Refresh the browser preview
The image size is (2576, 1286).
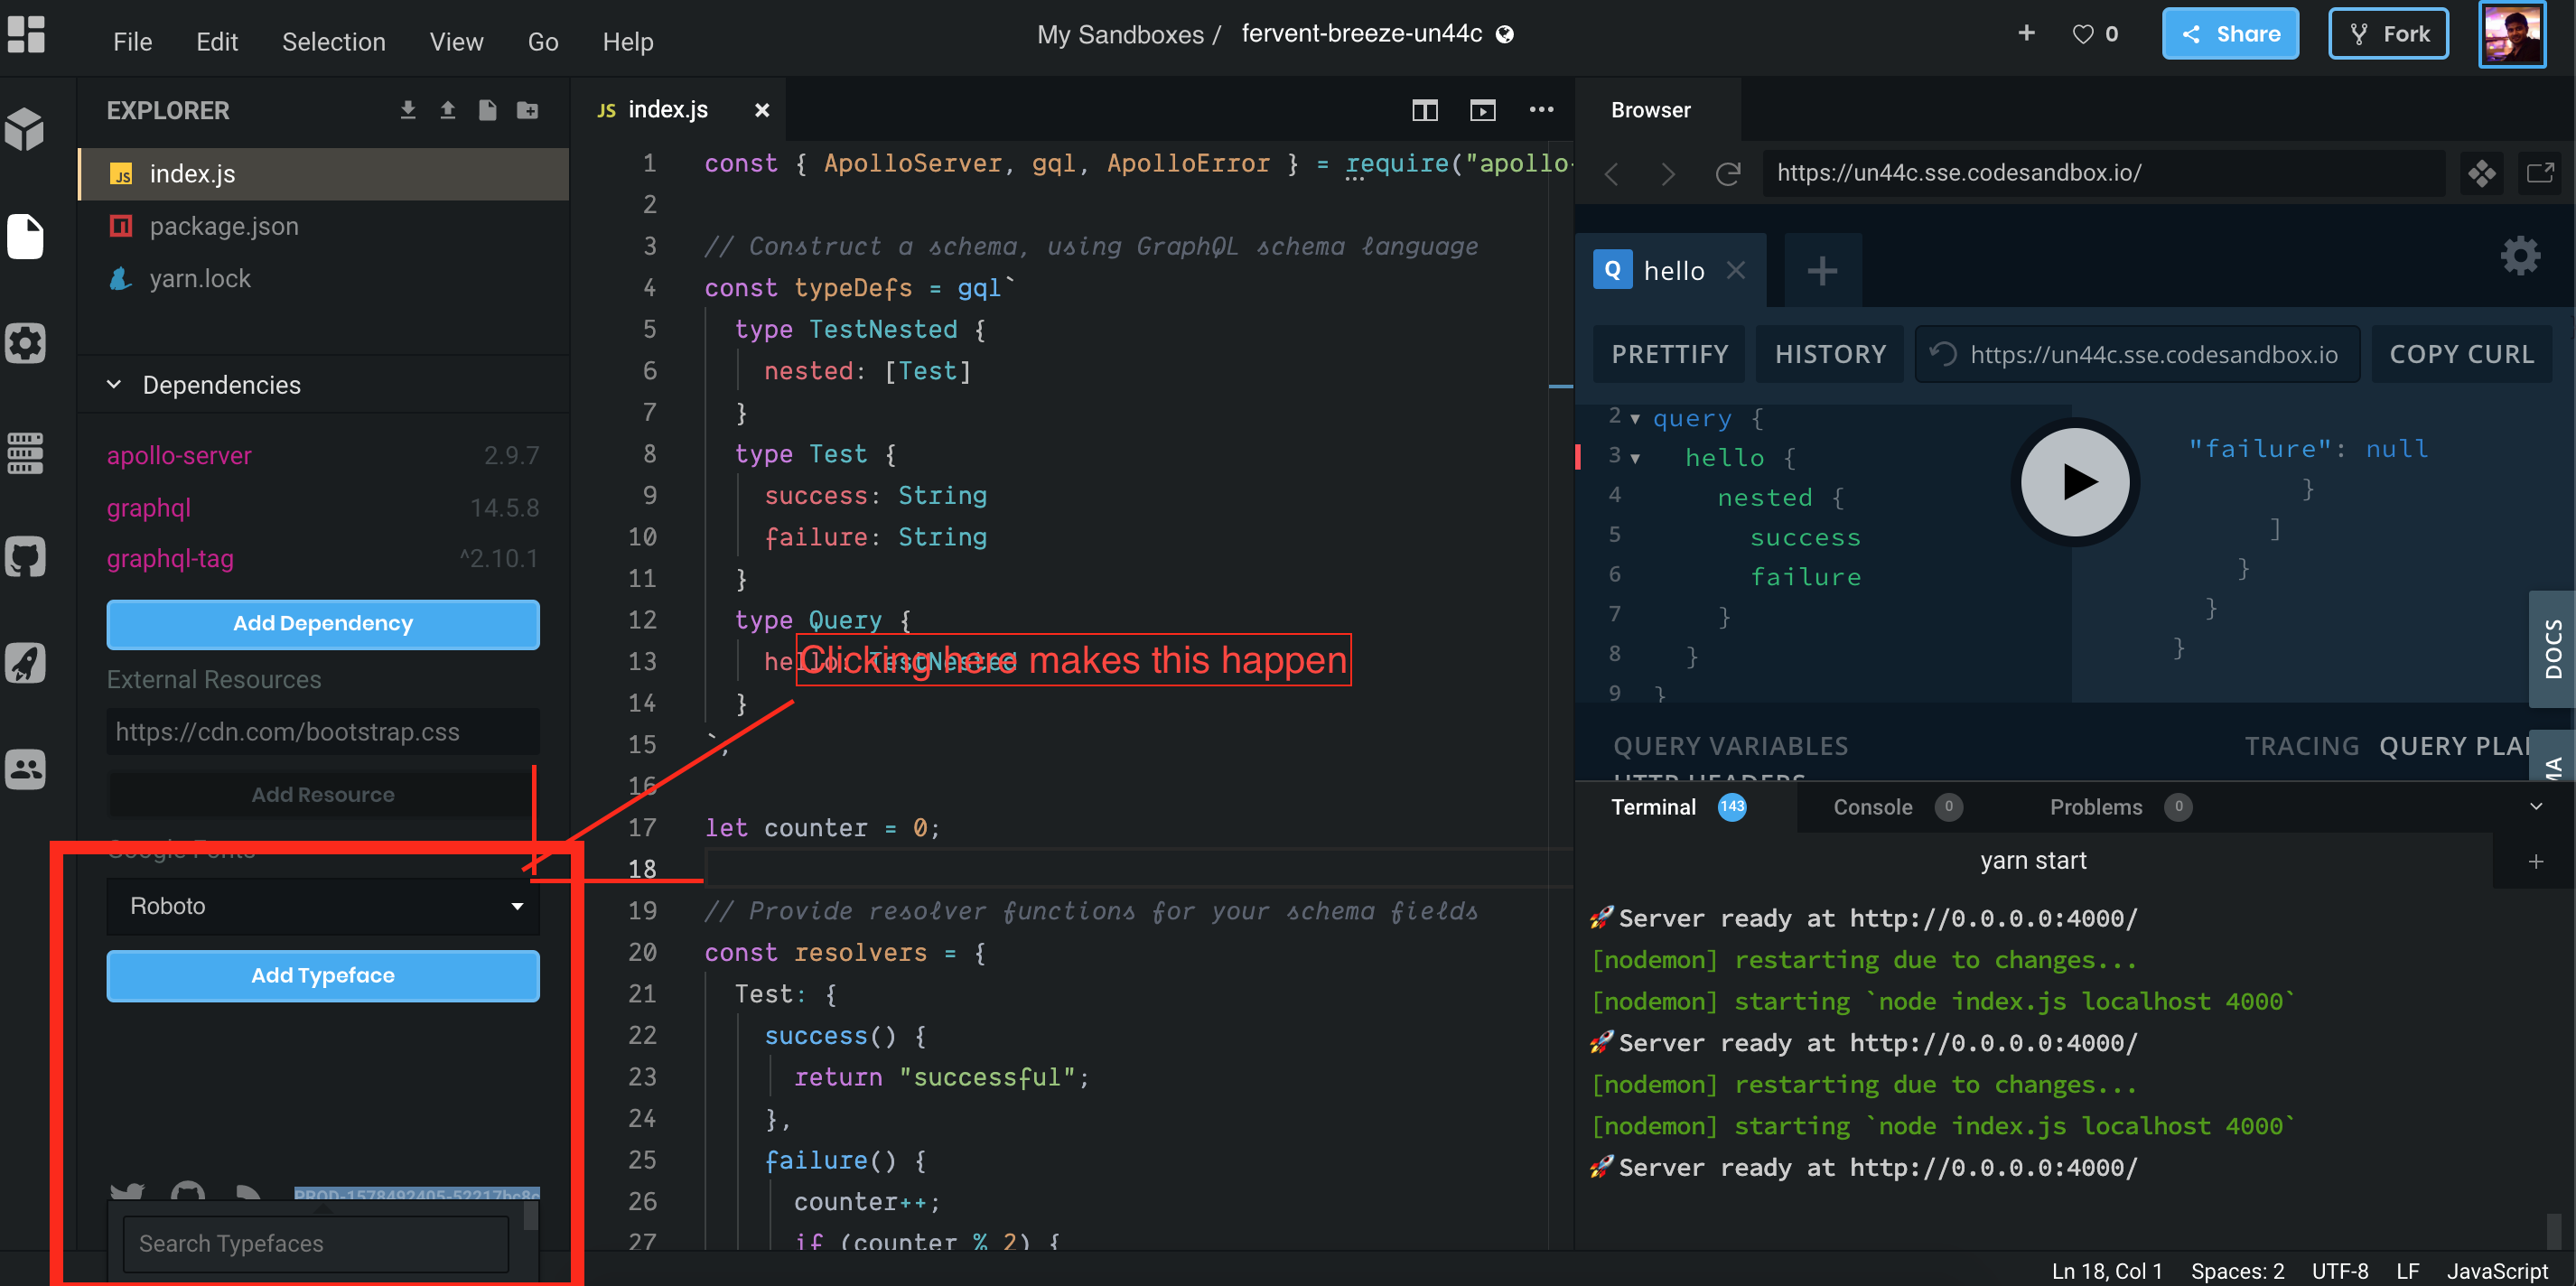[x=1729, y=173]
